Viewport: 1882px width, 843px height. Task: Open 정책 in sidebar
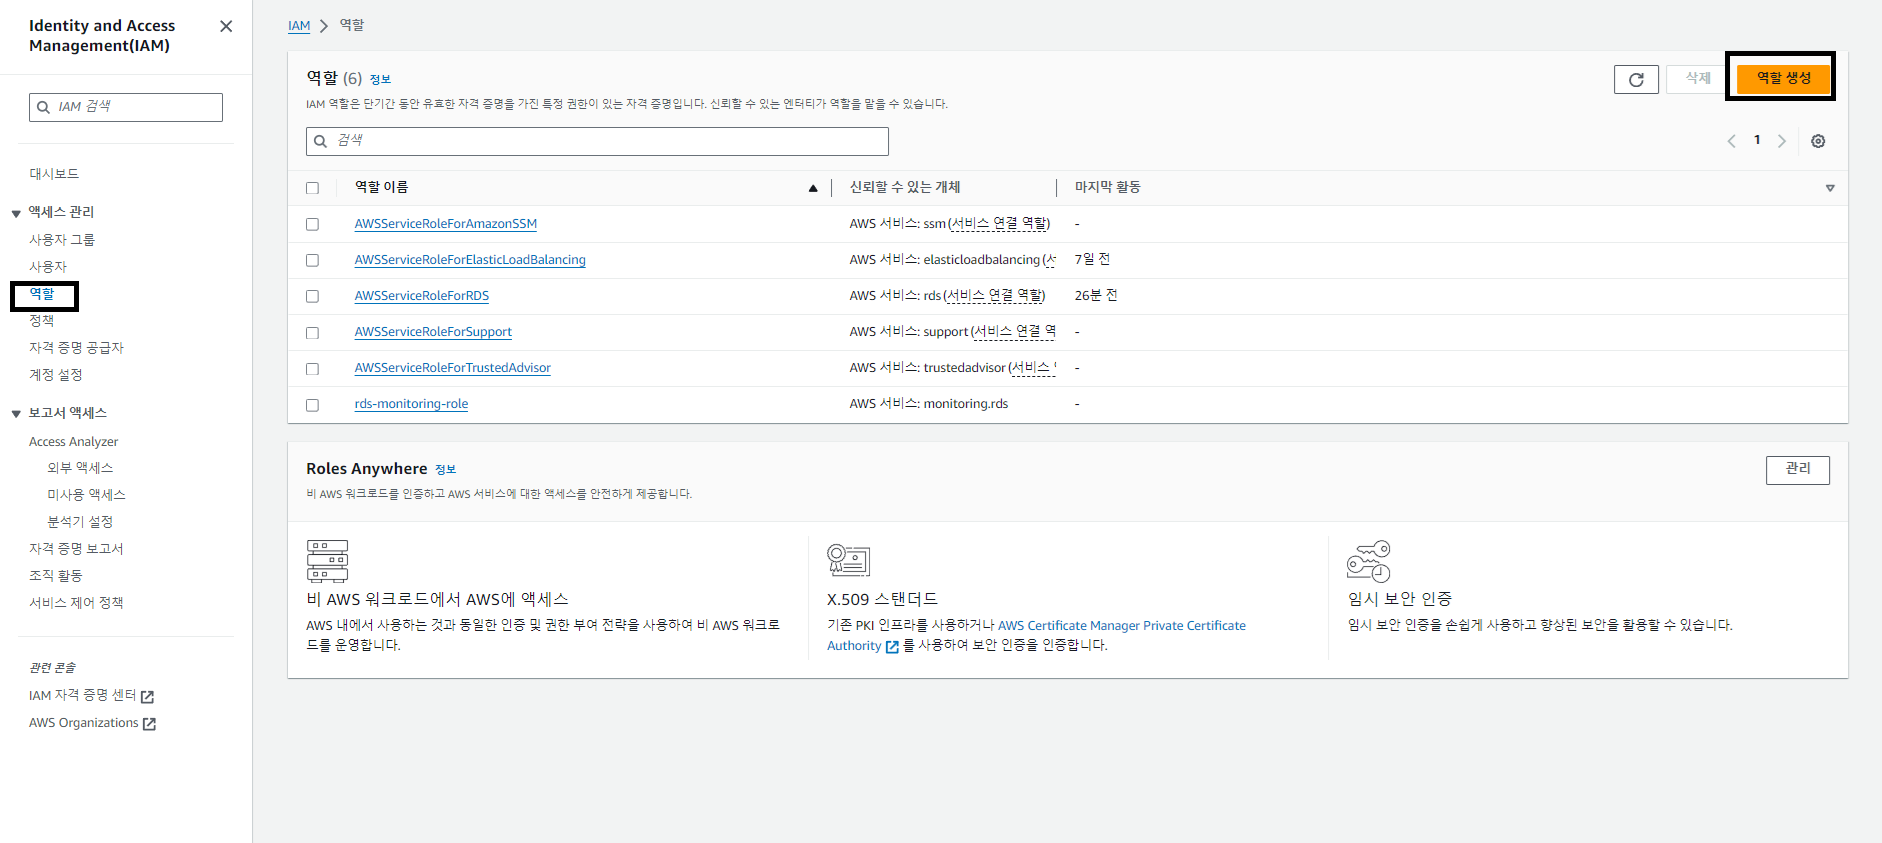pyautogui.click(x=42, y=321)
